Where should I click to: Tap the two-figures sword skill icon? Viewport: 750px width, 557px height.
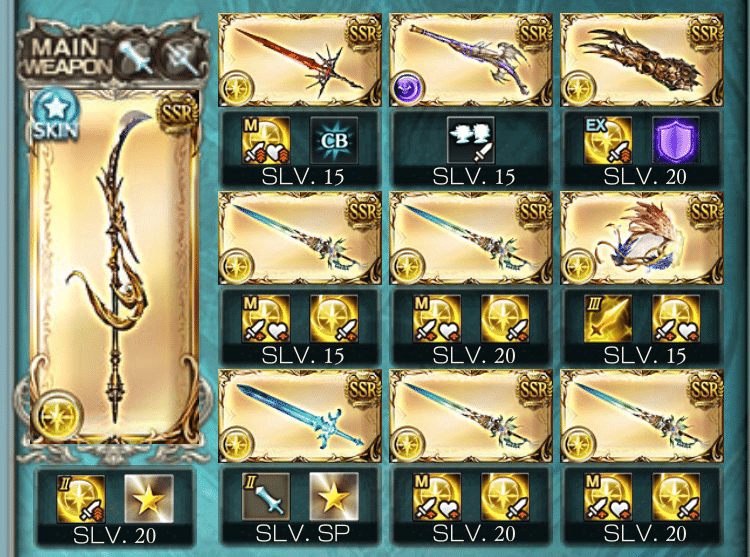[x=471, y=141]
